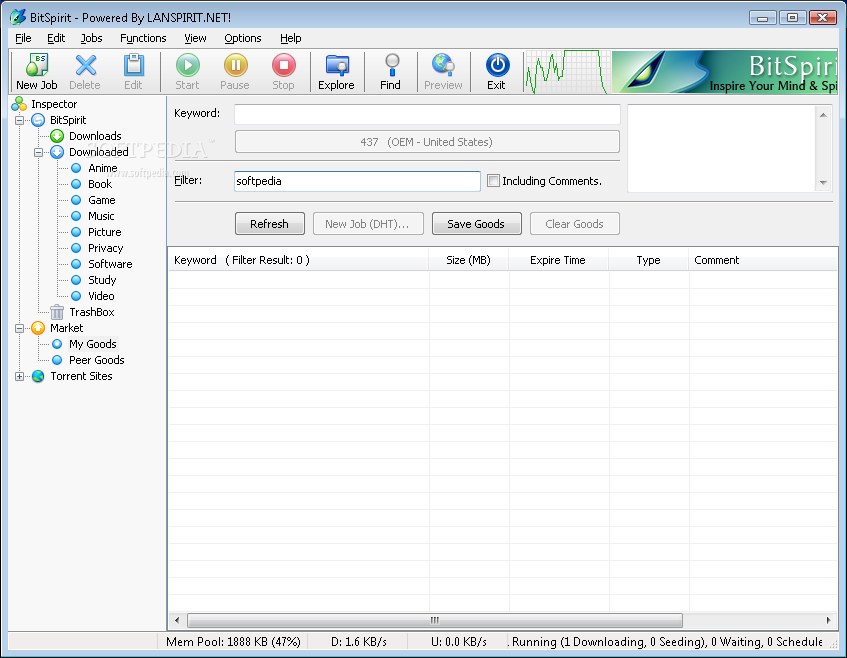Click the Delete toolbar icon
Screen dimensions: 847x658
(x=85, y=65)
